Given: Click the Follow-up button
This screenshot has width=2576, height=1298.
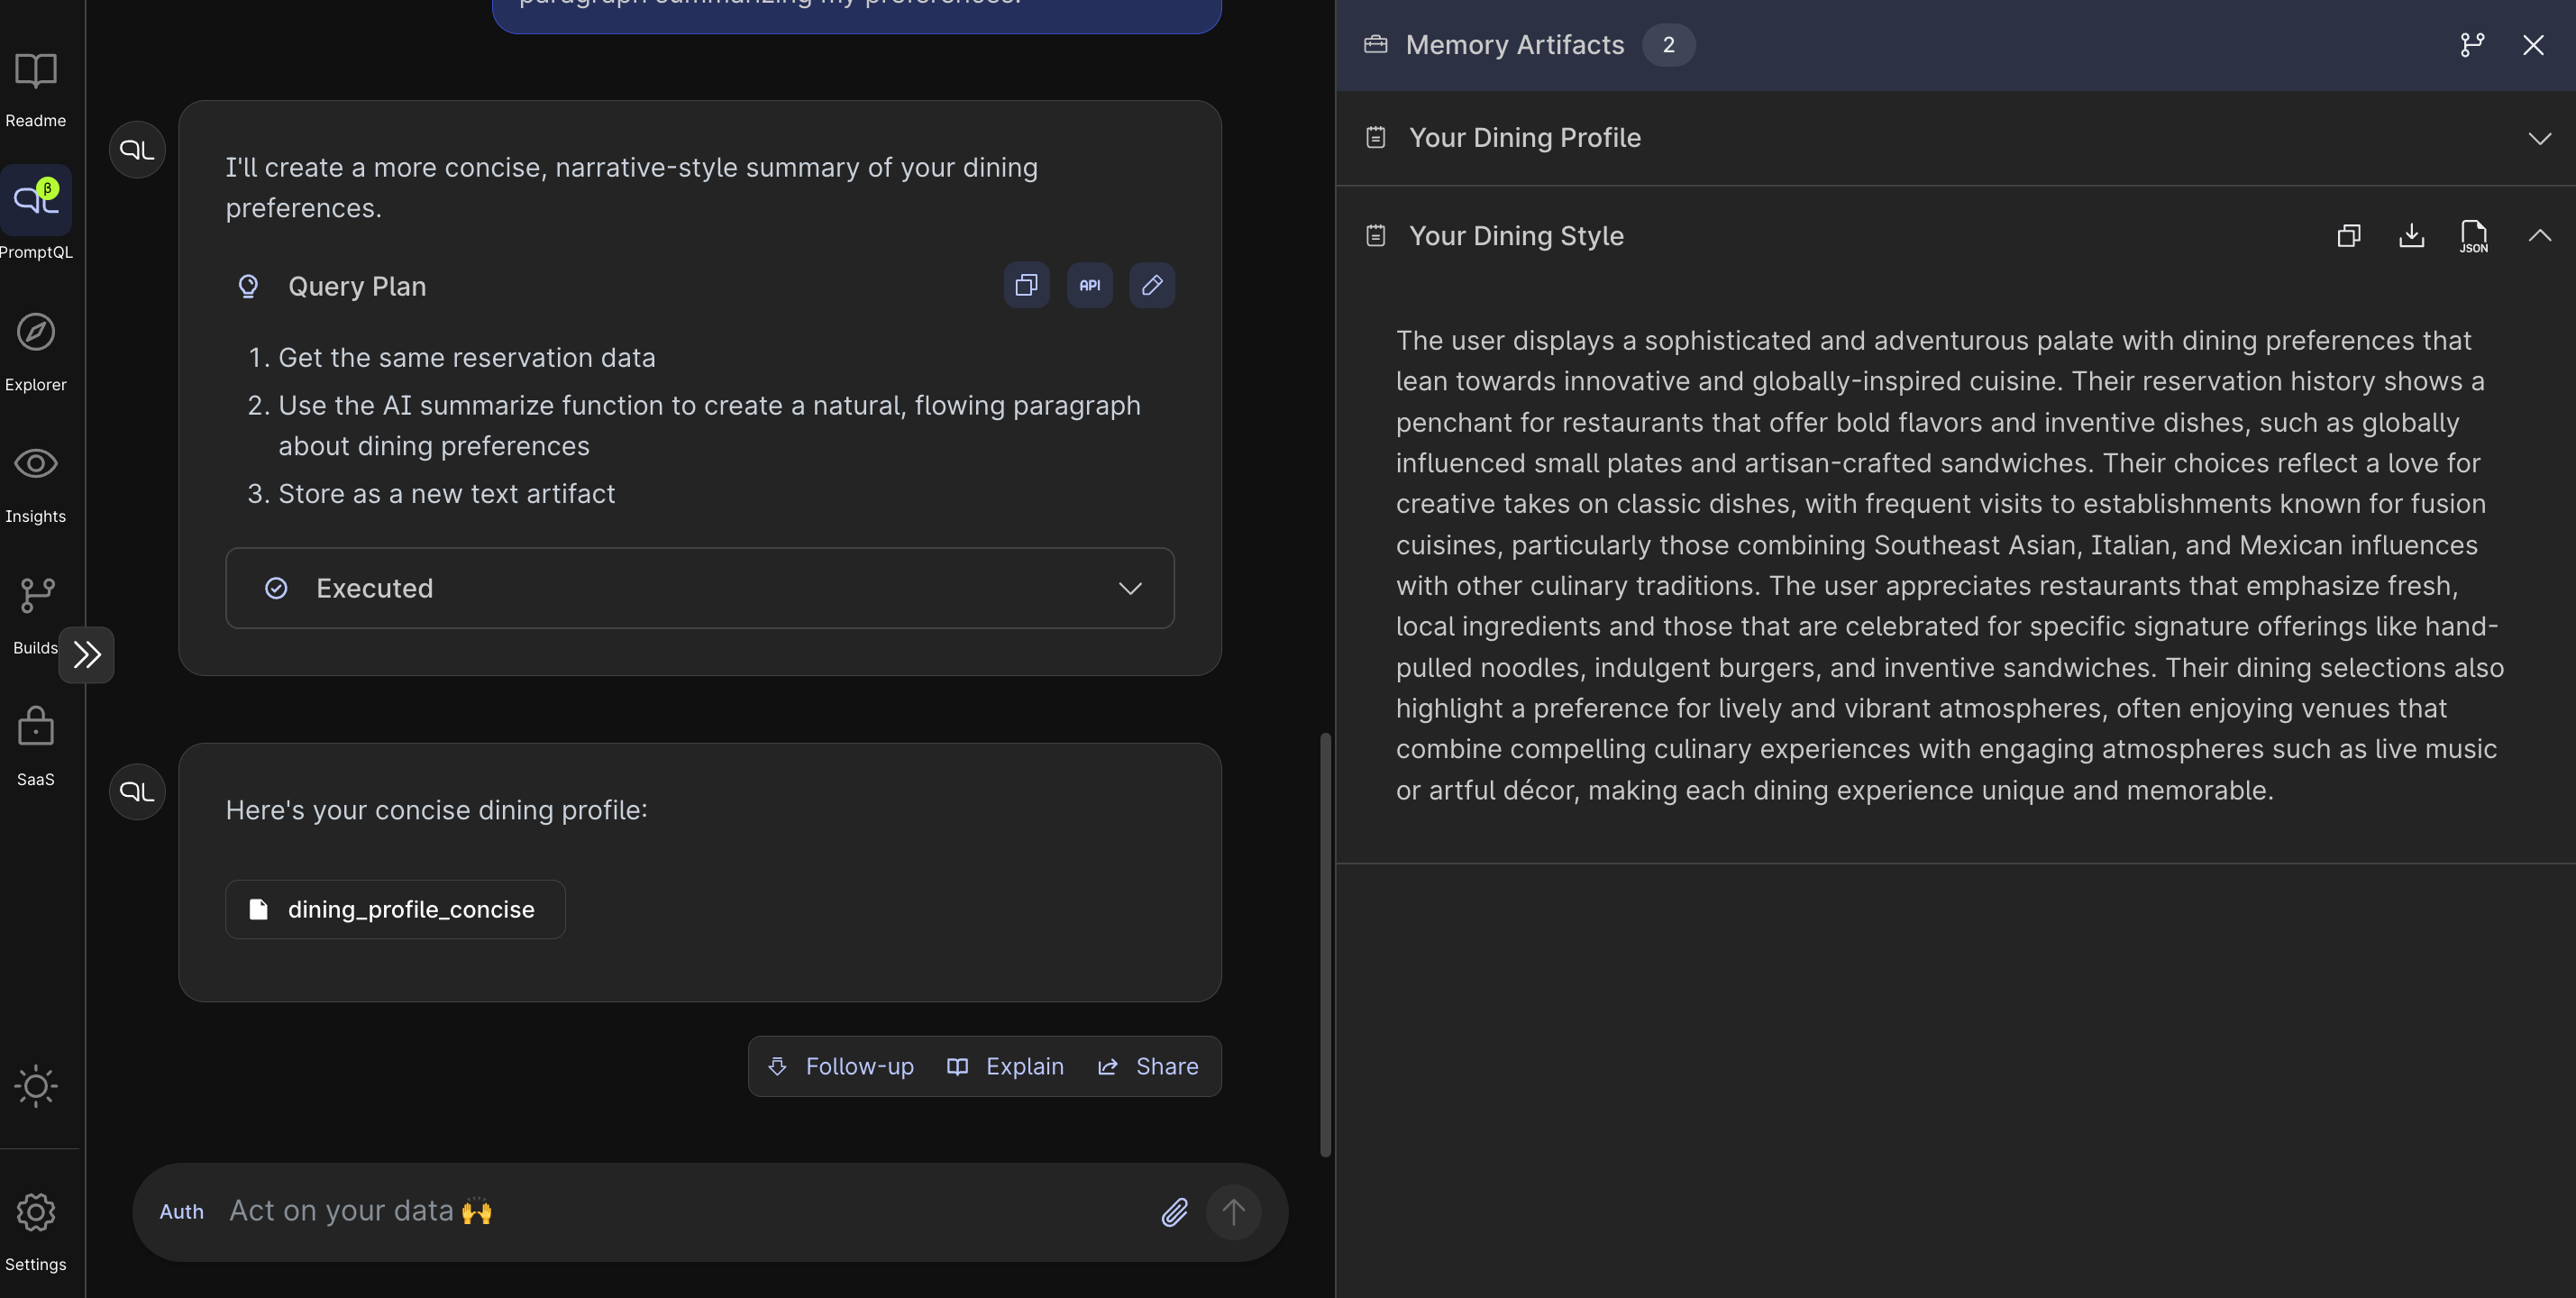Looking at the screenshot, I should click(841, 1067).
